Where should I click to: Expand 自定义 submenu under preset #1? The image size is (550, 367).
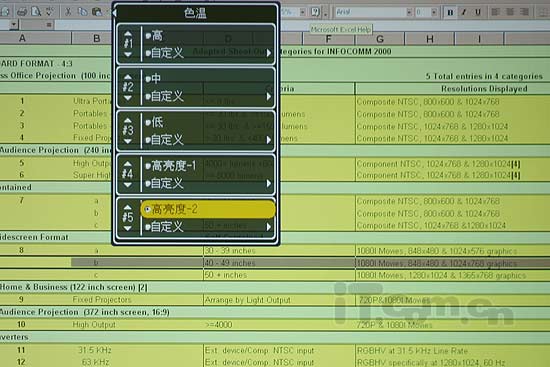[x=208, y=53]
